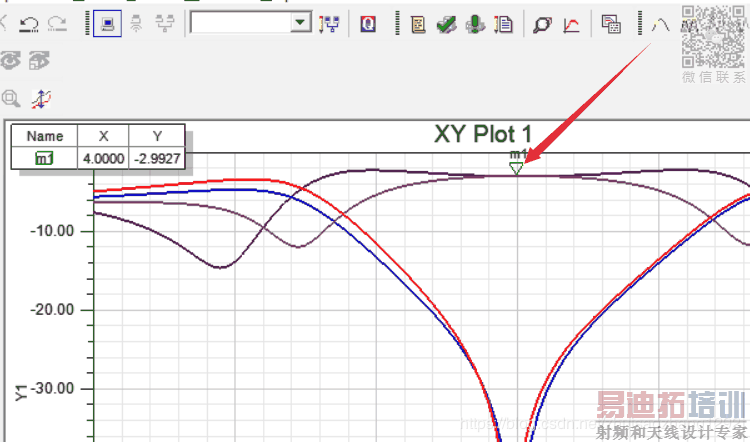Click the network tree edit icon
The image size is (750, 442).
click(x=330, y=23)
